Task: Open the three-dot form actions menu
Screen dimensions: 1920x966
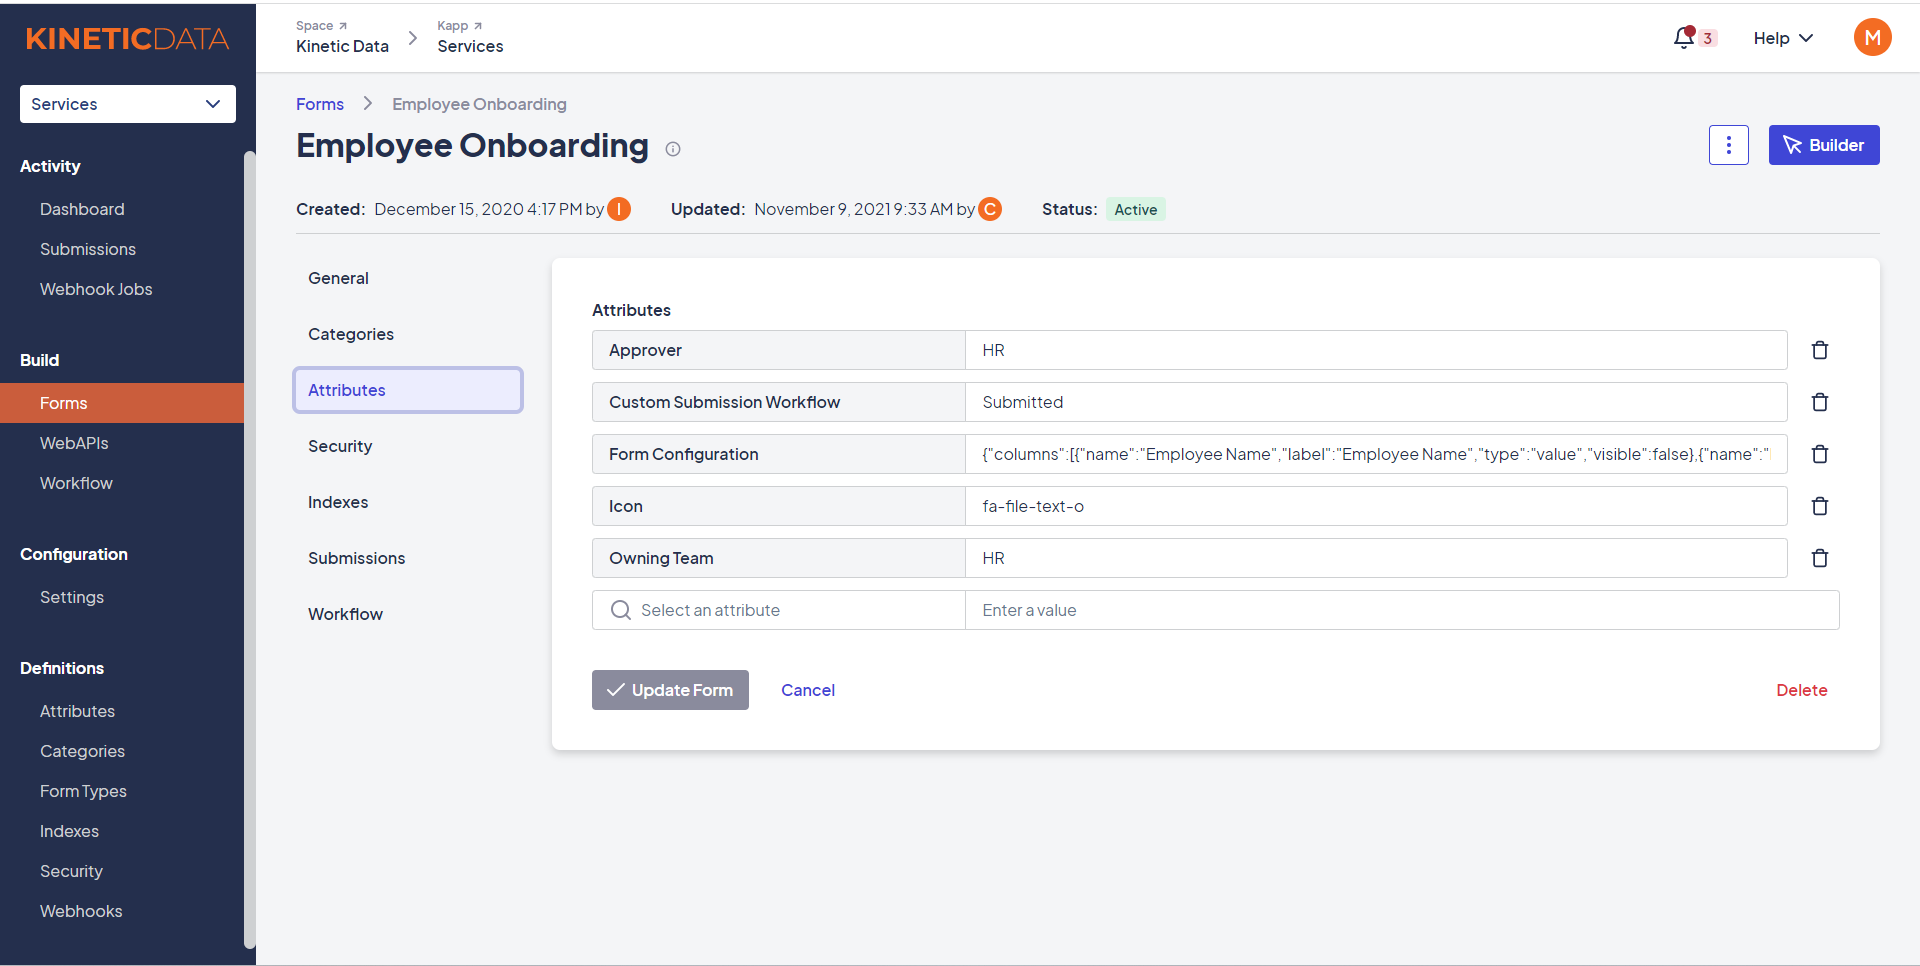Action: point(1728,145)
